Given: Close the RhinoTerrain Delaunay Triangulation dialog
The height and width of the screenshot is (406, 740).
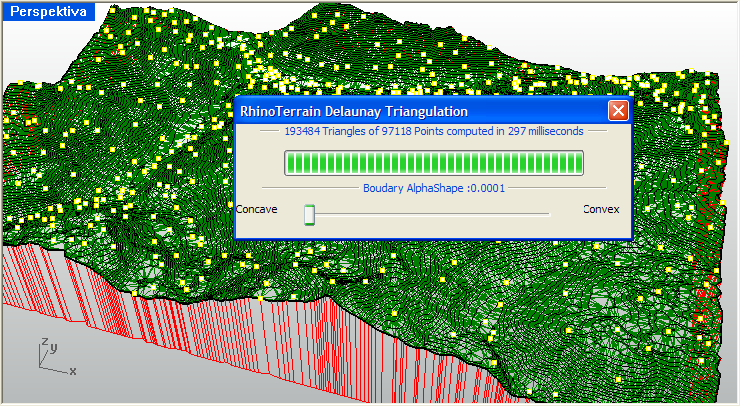Looking at the screenshot, I should click(x=618, y=111).
